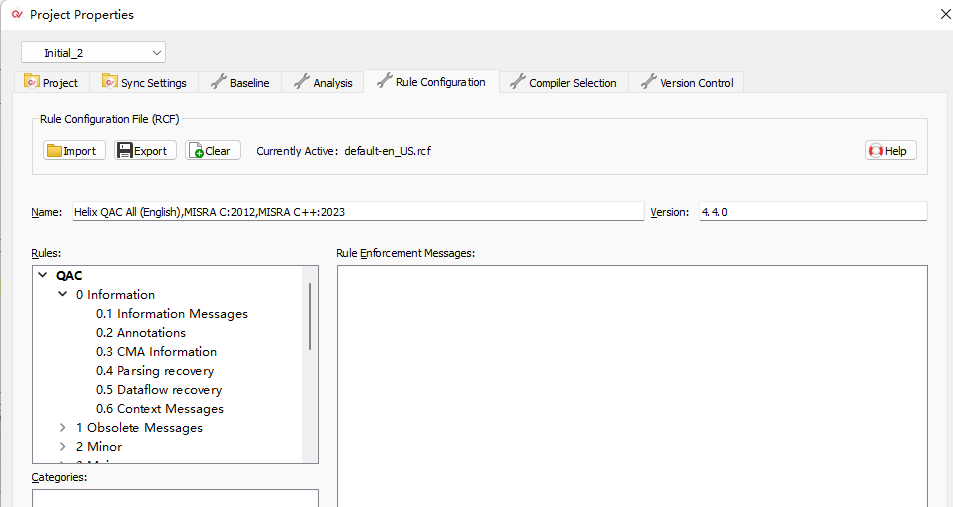Expand the 2 Minor rule group
The image size is (953, 507).
pyautogui.click(x=63, y=447)
